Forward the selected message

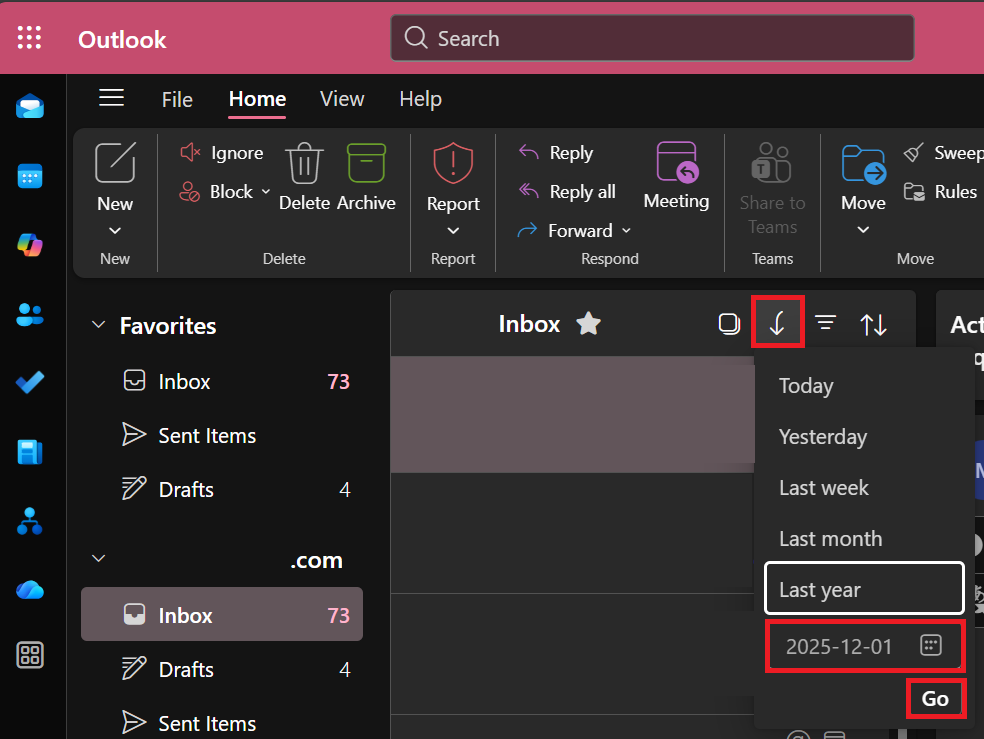coord(564,230)
